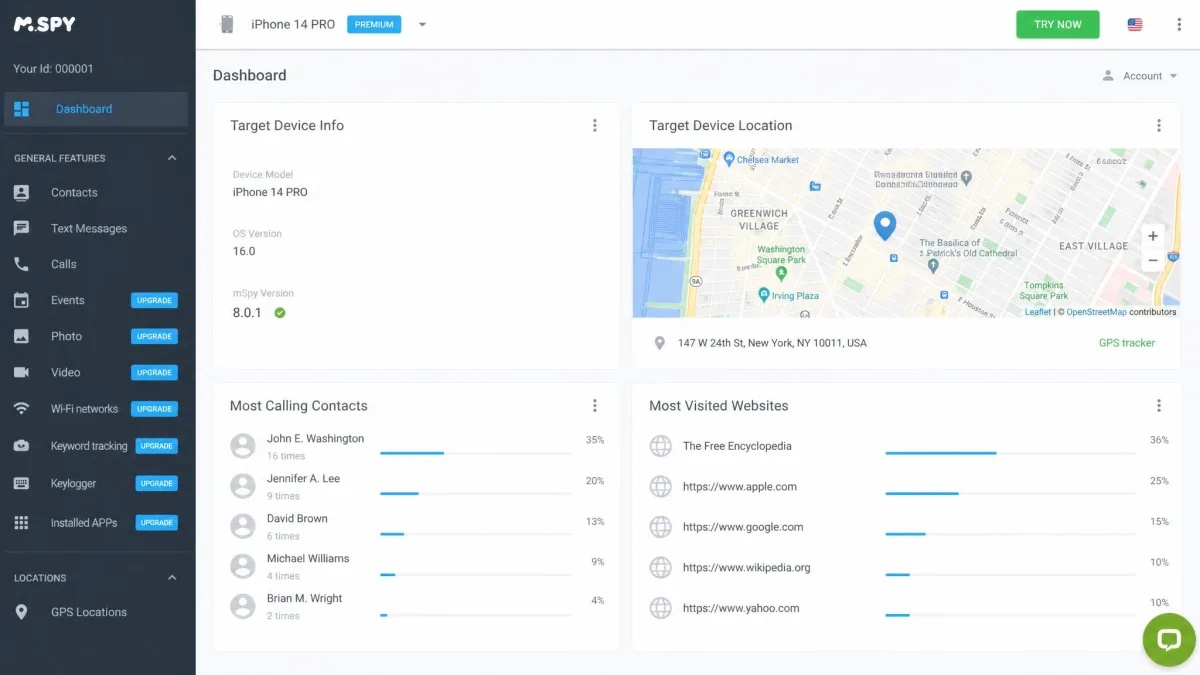
Task: Click the Dashboard grid icon
Action: point(22,109)
